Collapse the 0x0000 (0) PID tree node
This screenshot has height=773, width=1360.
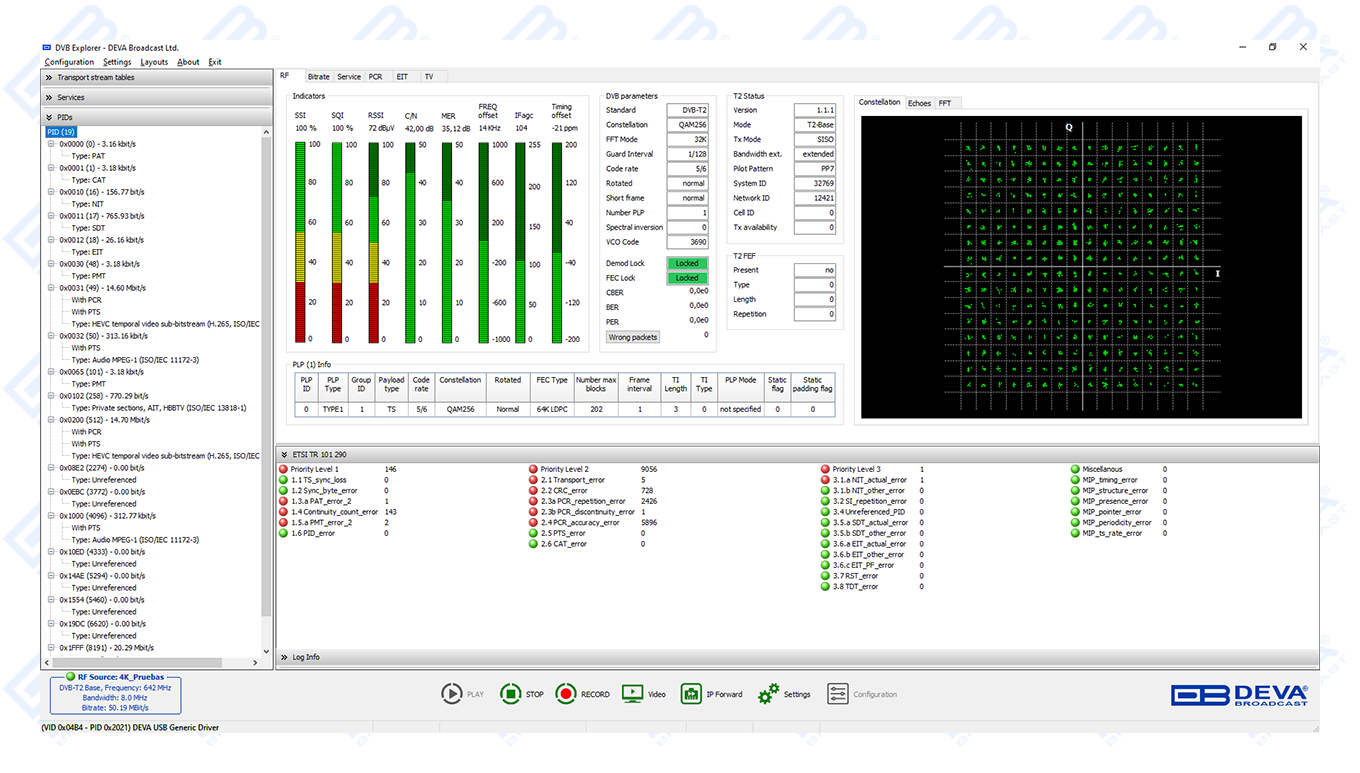[51, 144]
